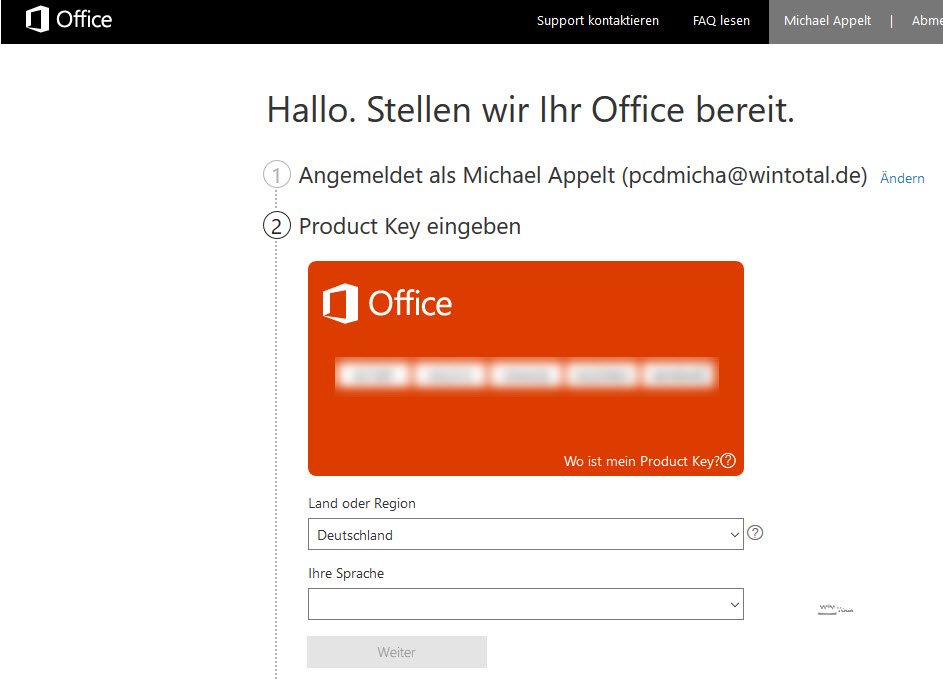The height and width of the screenshot is (681, 943).
Task: Focus the second Product Key segment field
Action: point(450,375)
